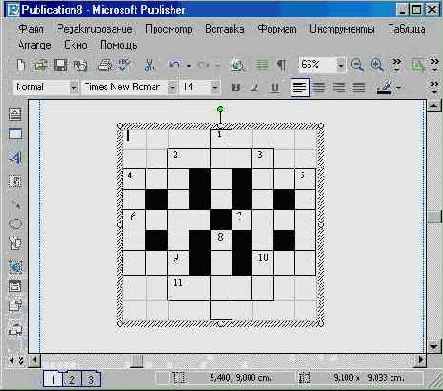Toggle italic formatting

254,88
